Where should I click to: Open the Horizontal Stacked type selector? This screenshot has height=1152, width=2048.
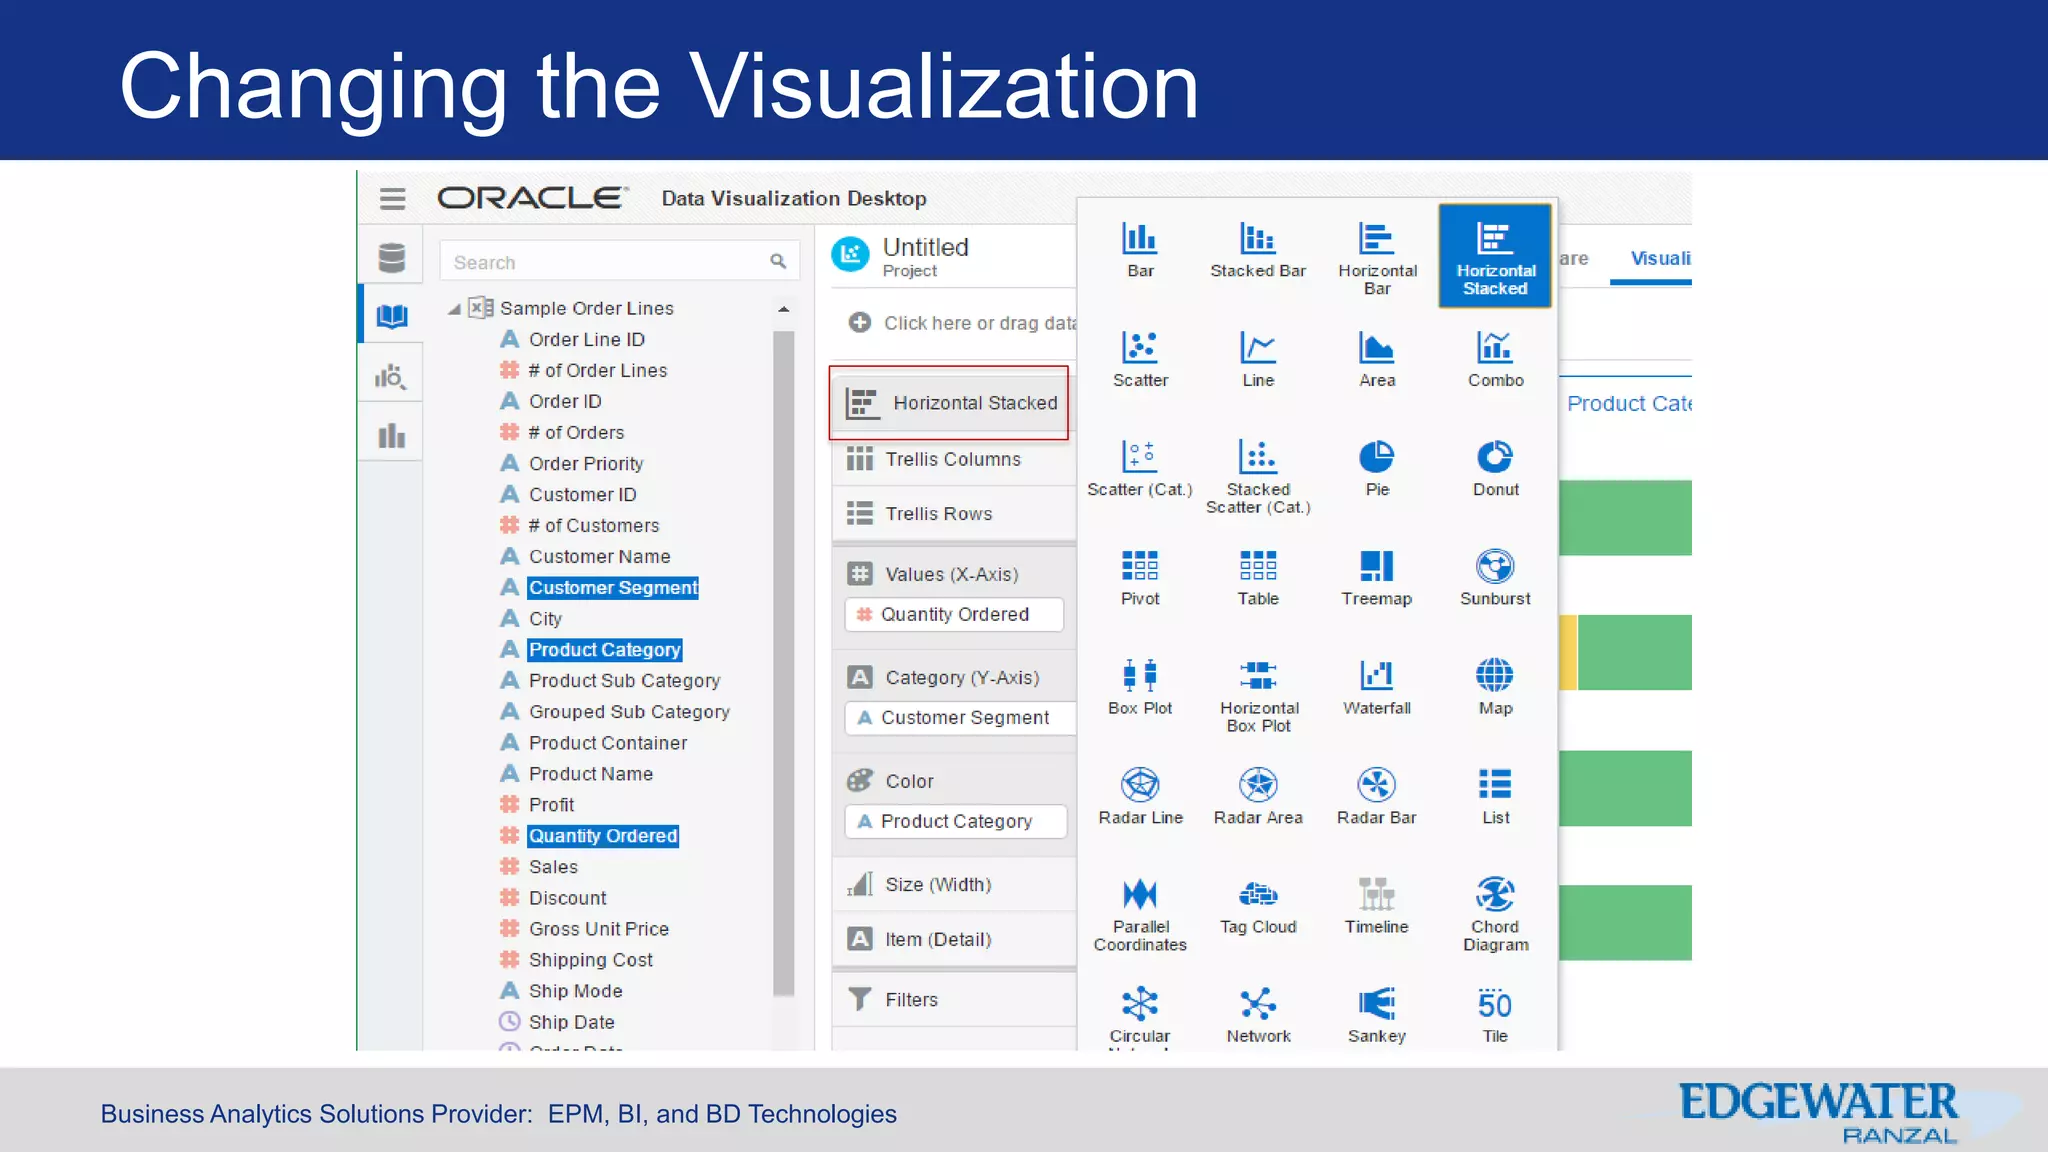pyautogui.click(x=949, y=402)
